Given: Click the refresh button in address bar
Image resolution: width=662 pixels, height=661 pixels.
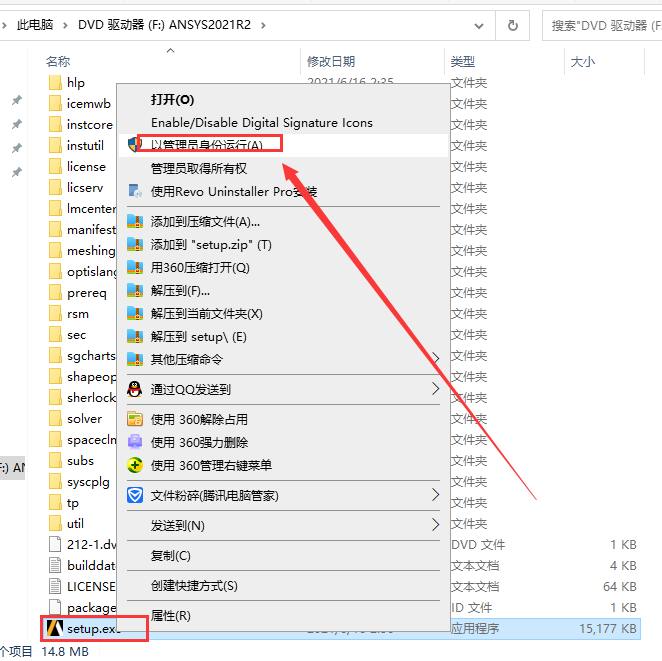Looking at the screenshot, I should click(513, 26).
